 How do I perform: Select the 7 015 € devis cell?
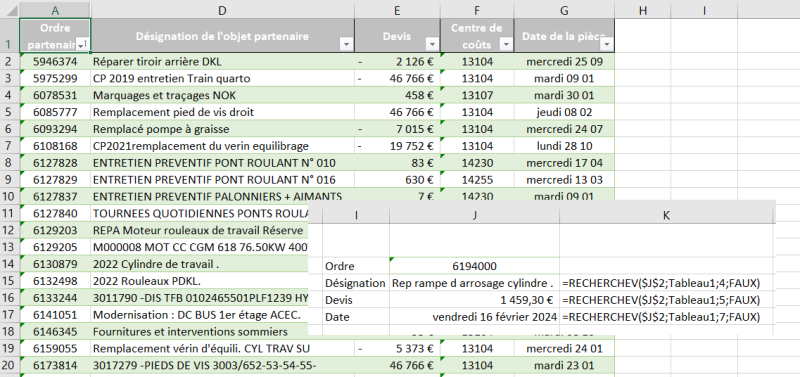pyautogui.click(x=397, y=129)
